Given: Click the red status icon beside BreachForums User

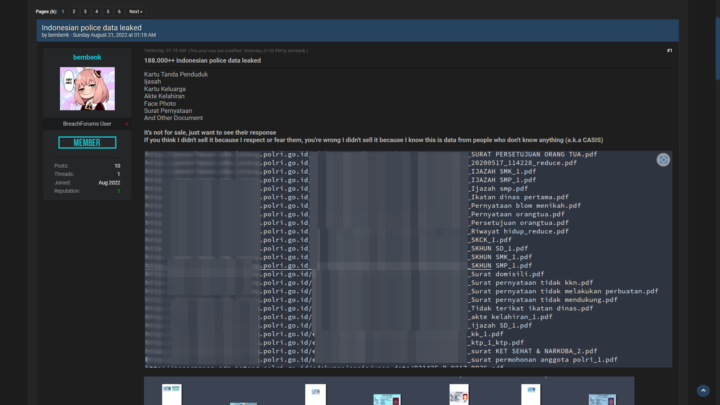Looking at the screenshot, I should pyautogui.click(x=126, y=124).
